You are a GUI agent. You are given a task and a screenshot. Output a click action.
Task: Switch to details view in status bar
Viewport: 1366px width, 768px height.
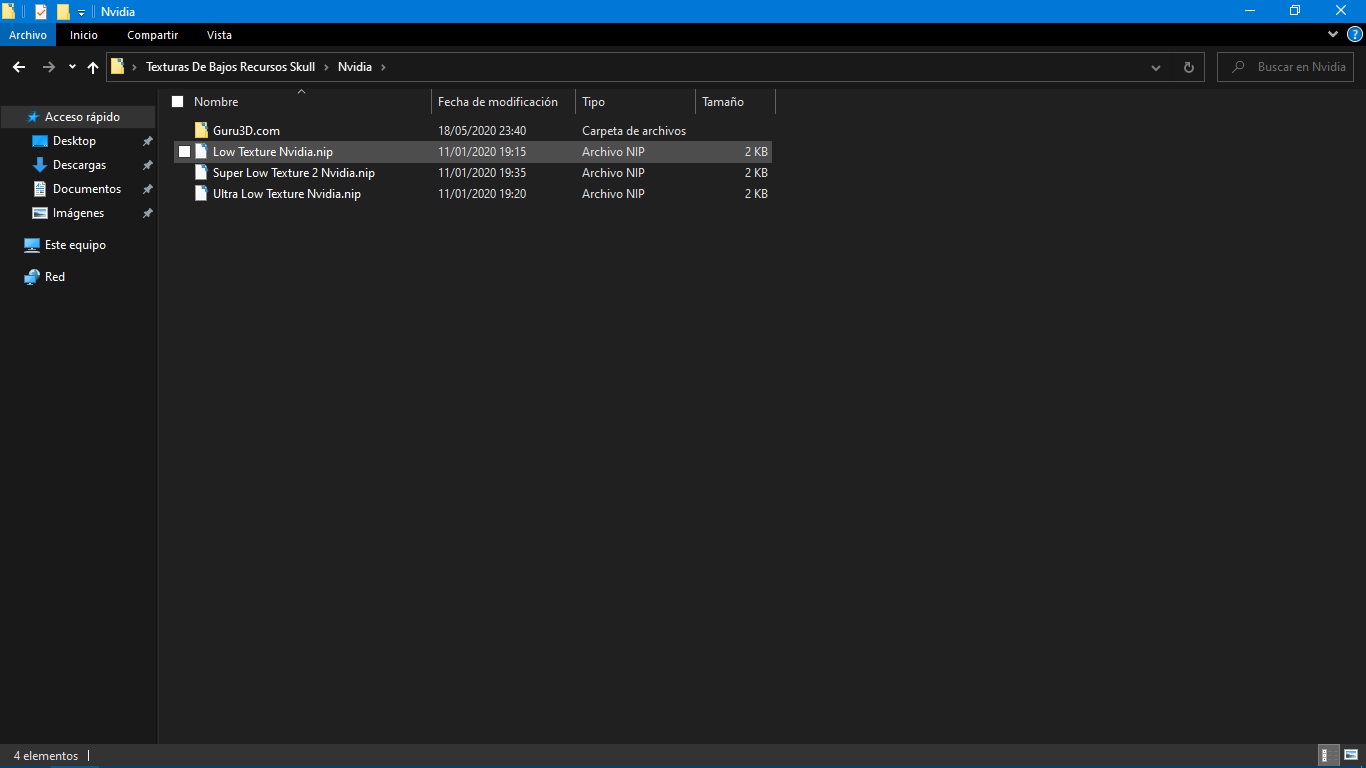tap(1329, 756)
